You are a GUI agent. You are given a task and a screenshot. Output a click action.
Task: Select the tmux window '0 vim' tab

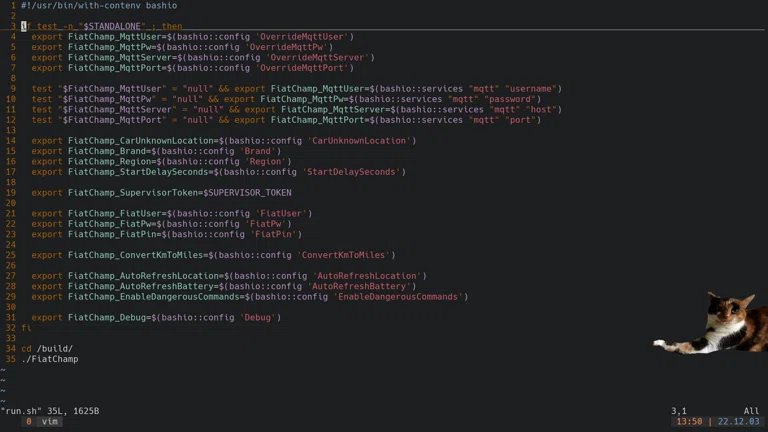pos(42,421)
